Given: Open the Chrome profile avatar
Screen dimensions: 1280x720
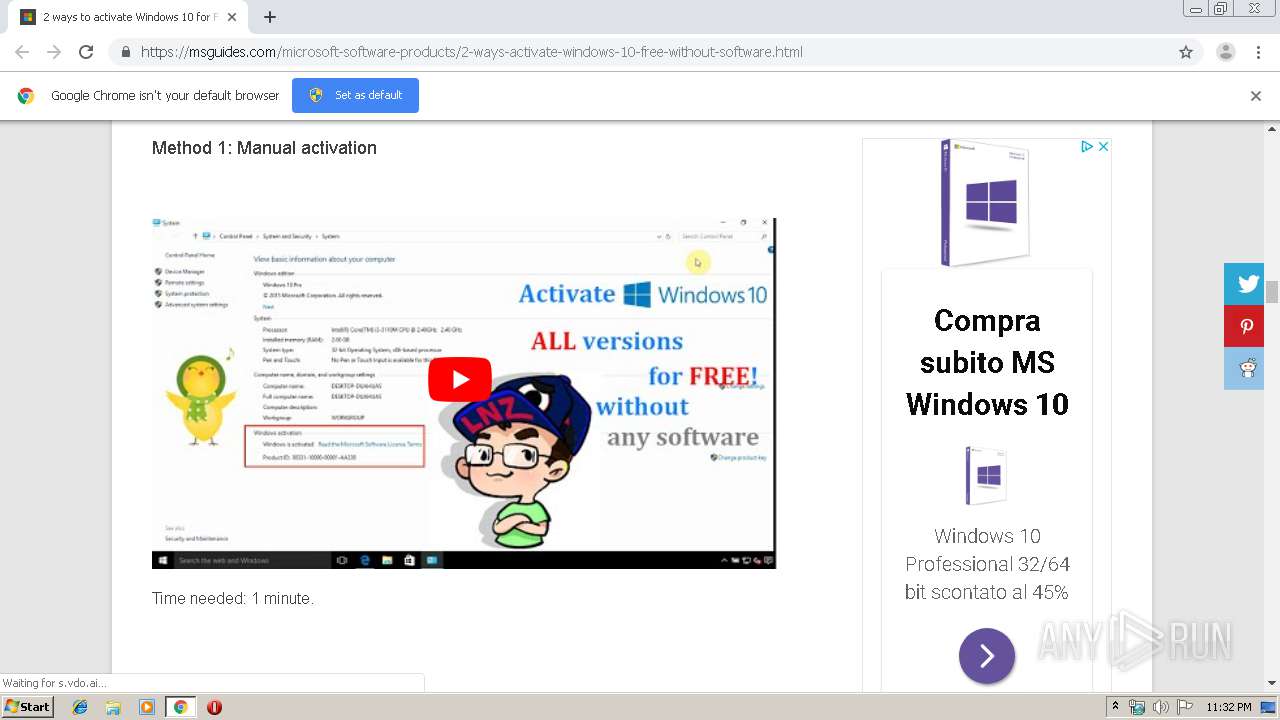Looking at the screenshot, I should click(1226, 52).
